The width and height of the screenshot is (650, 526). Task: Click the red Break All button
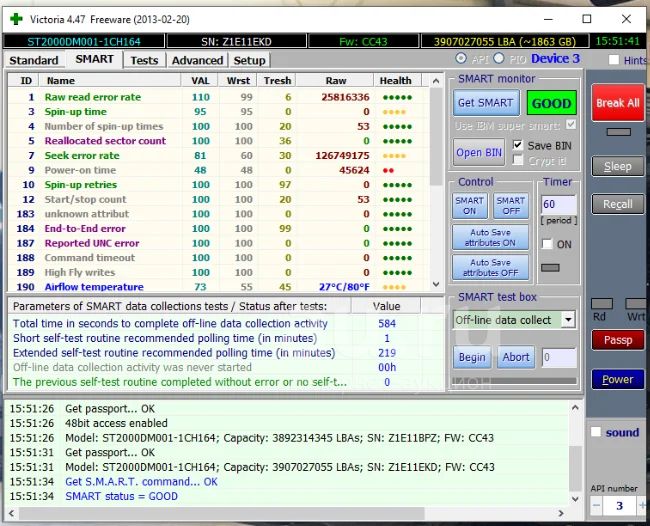pos(618,103)
